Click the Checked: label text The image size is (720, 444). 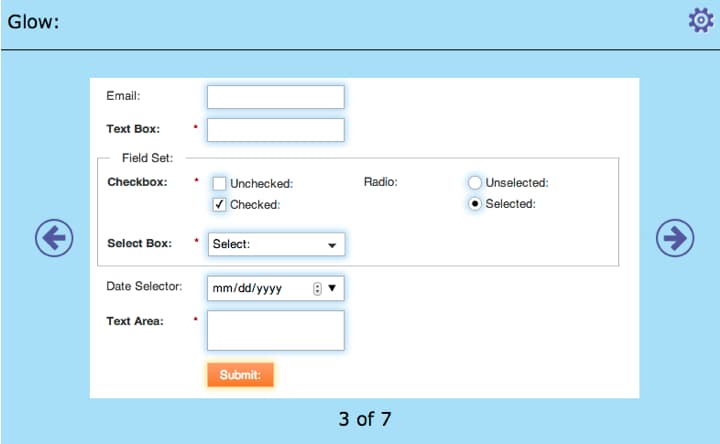(x=255, y=205)
